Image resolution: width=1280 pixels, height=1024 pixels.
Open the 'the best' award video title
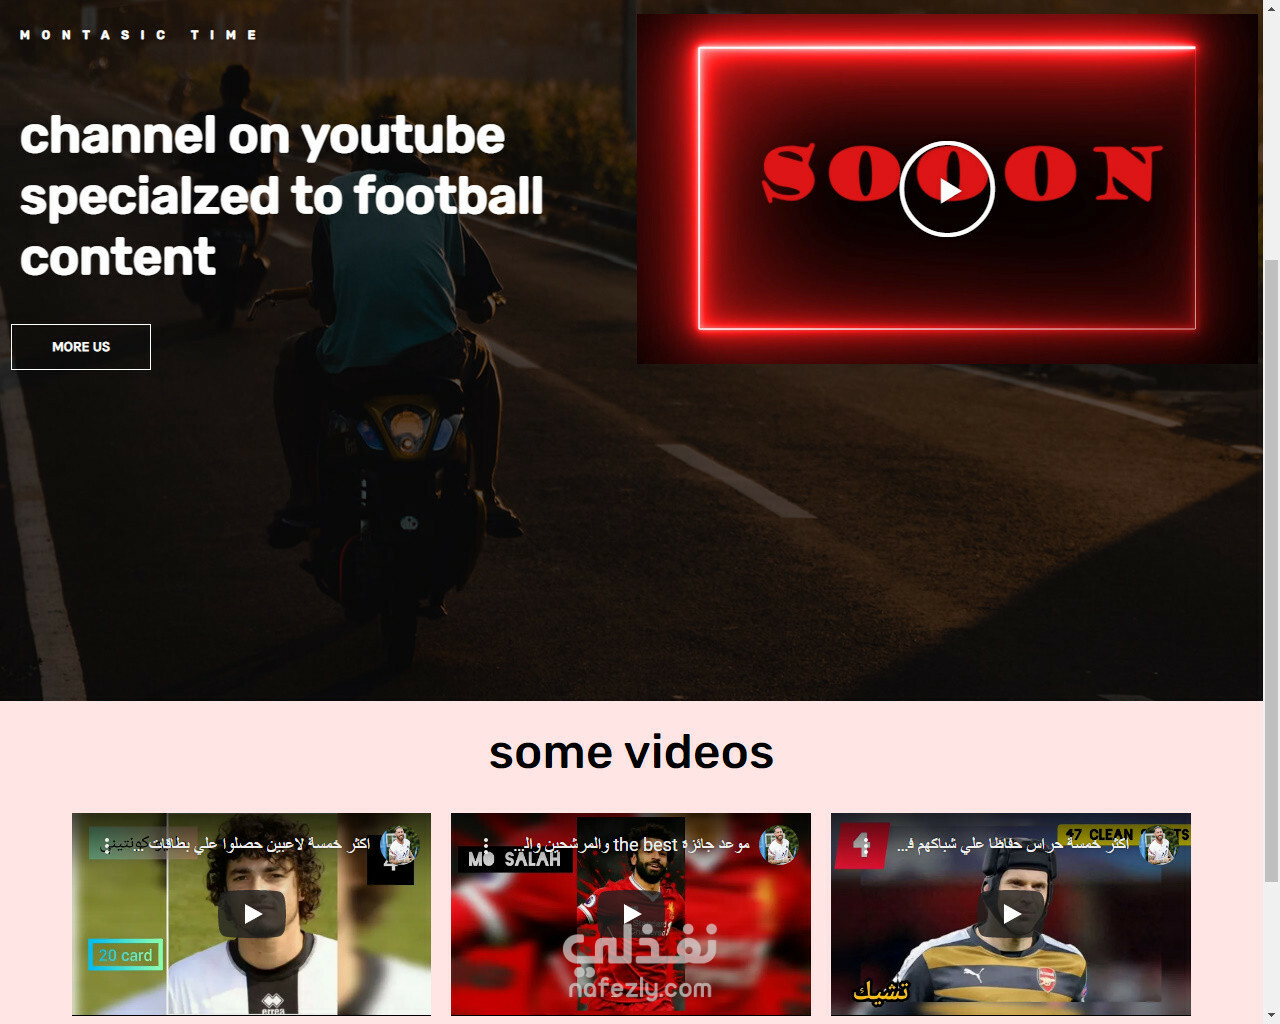coord(632,845)
